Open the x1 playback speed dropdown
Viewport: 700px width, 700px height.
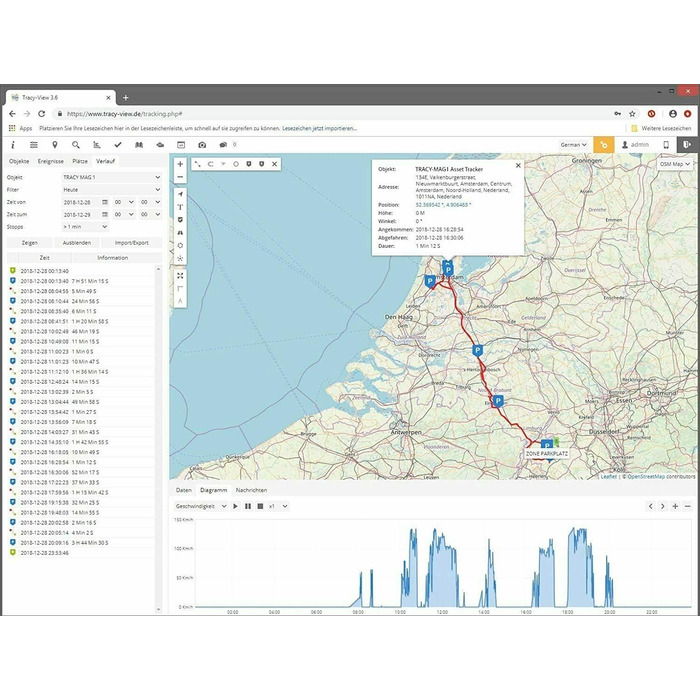point(278,506)
